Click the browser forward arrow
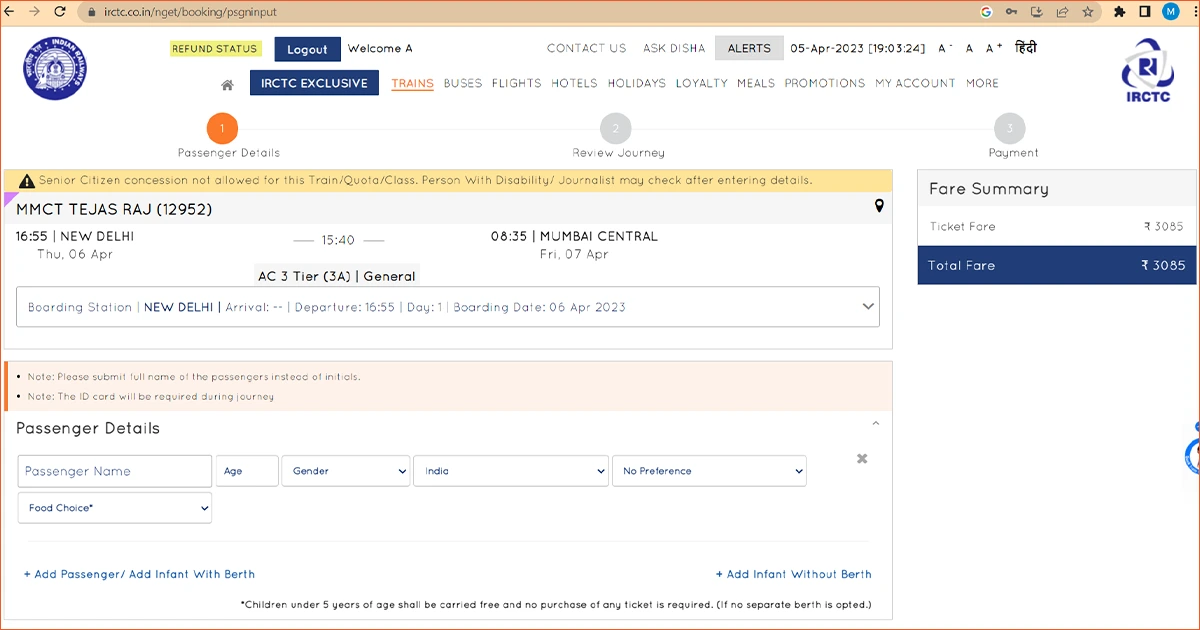This screenshot has width=1200, height=630. [x=36, y=12]
